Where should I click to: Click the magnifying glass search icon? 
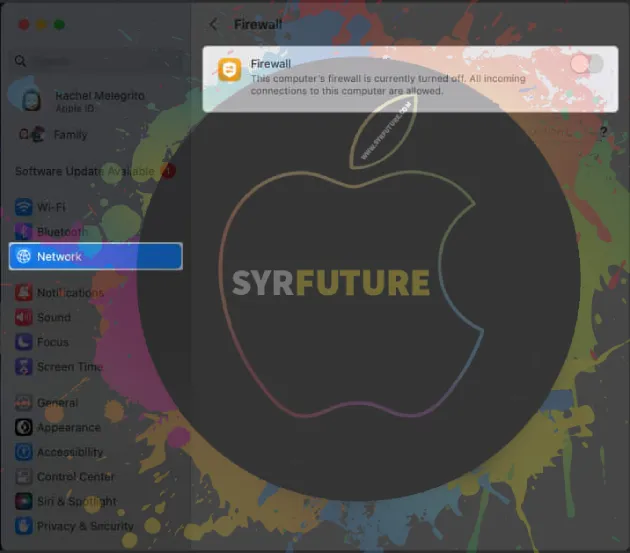point(20,61)
